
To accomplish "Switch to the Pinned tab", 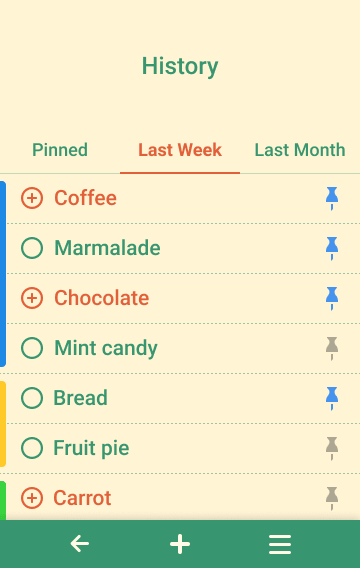I will (x=60, y=150).
